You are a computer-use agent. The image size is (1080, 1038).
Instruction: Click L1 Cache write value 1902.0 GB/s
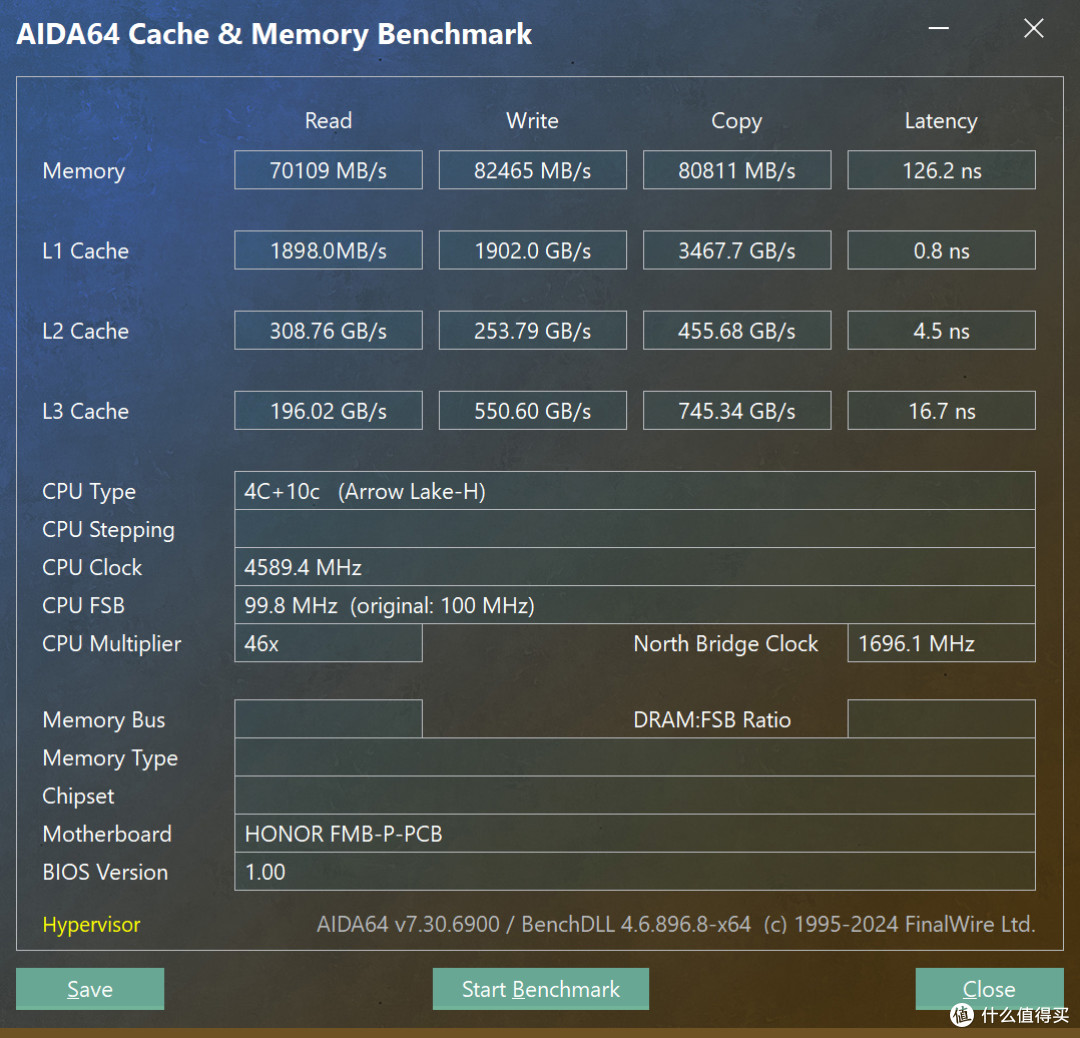coord(532,250)
